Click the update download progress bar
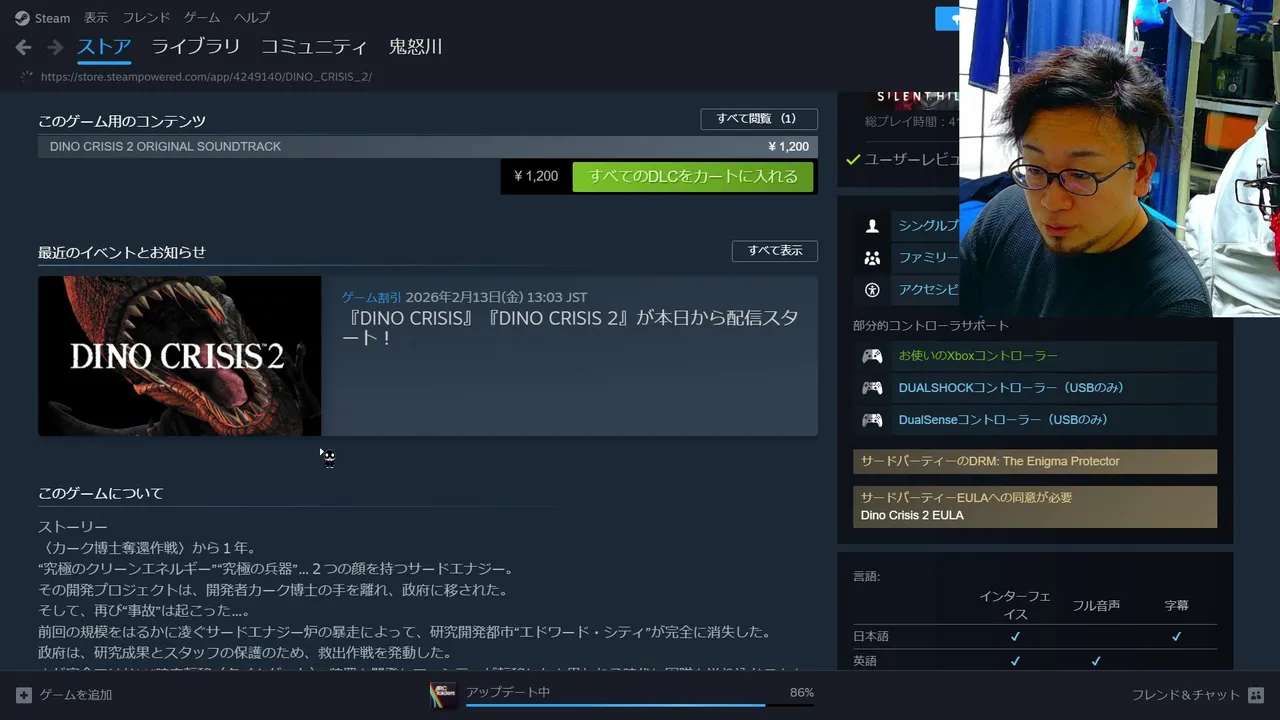Image resolution: width=1280 pixels, height=720 pixels. click(x=640, y=705)
